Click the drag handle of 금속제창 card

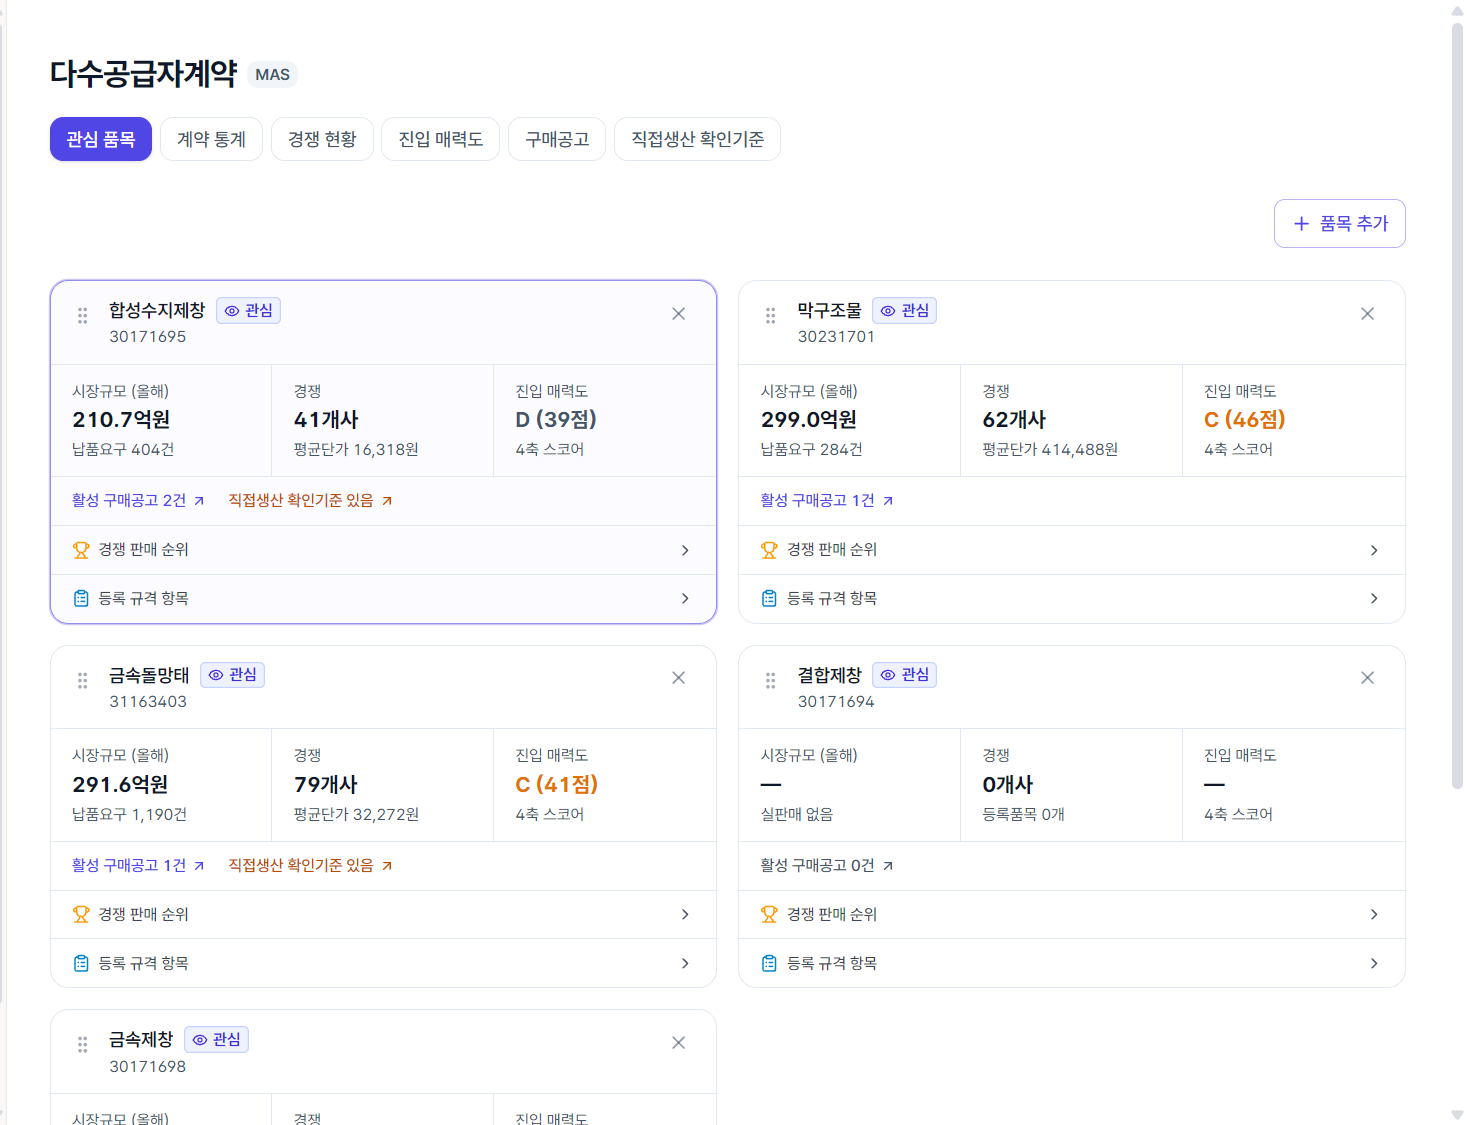82,1044
